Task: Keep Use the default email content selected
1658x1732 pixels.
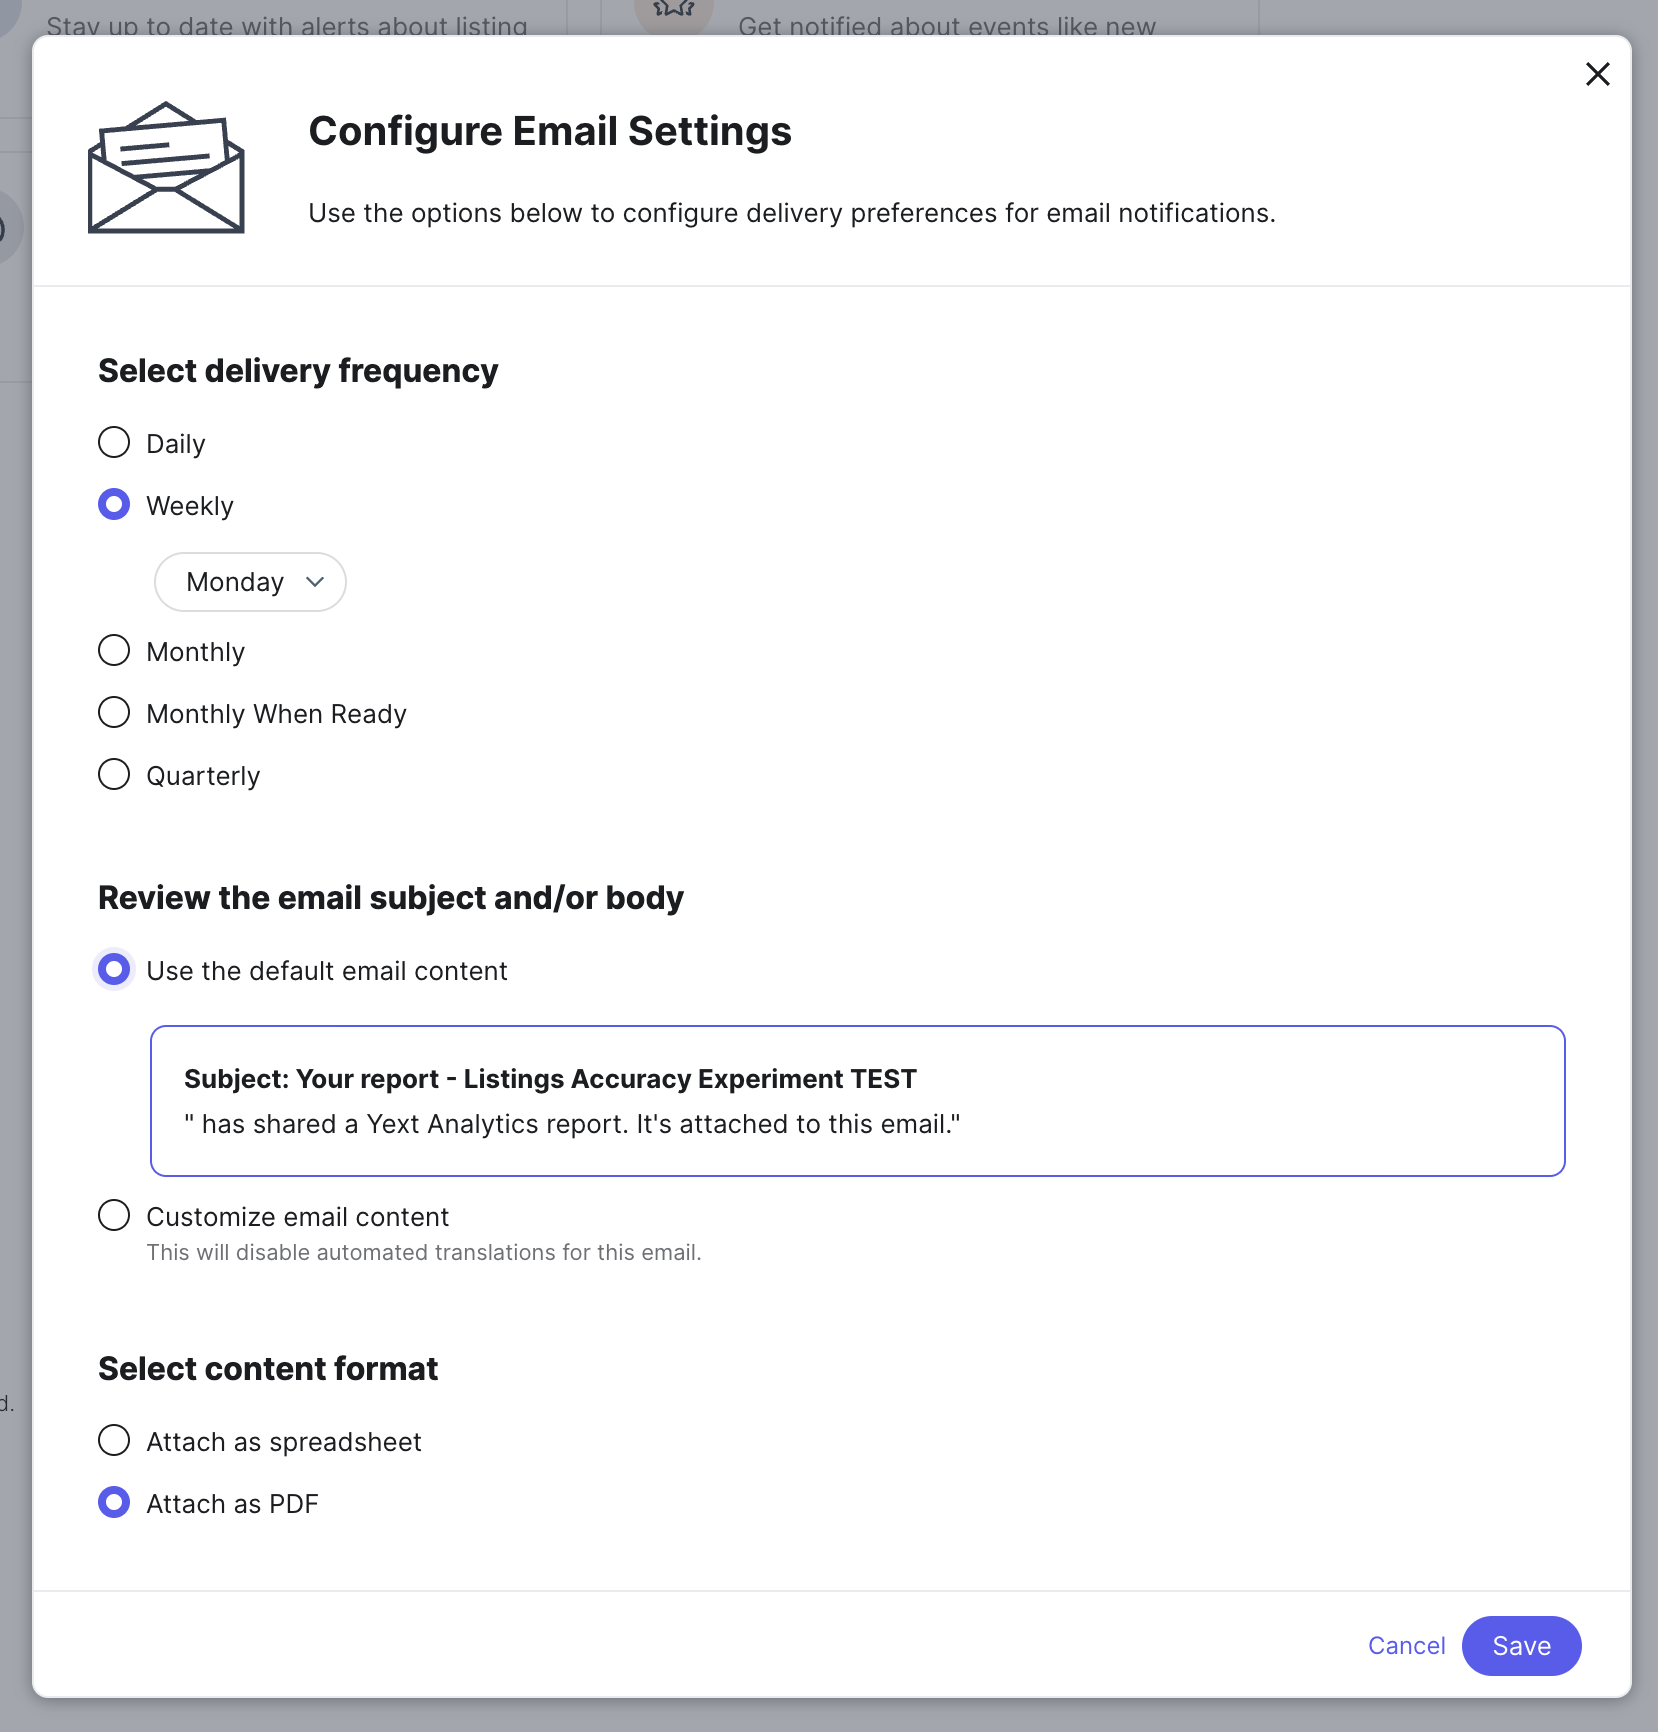Action: pyautogui.click(x=114, y=968)
